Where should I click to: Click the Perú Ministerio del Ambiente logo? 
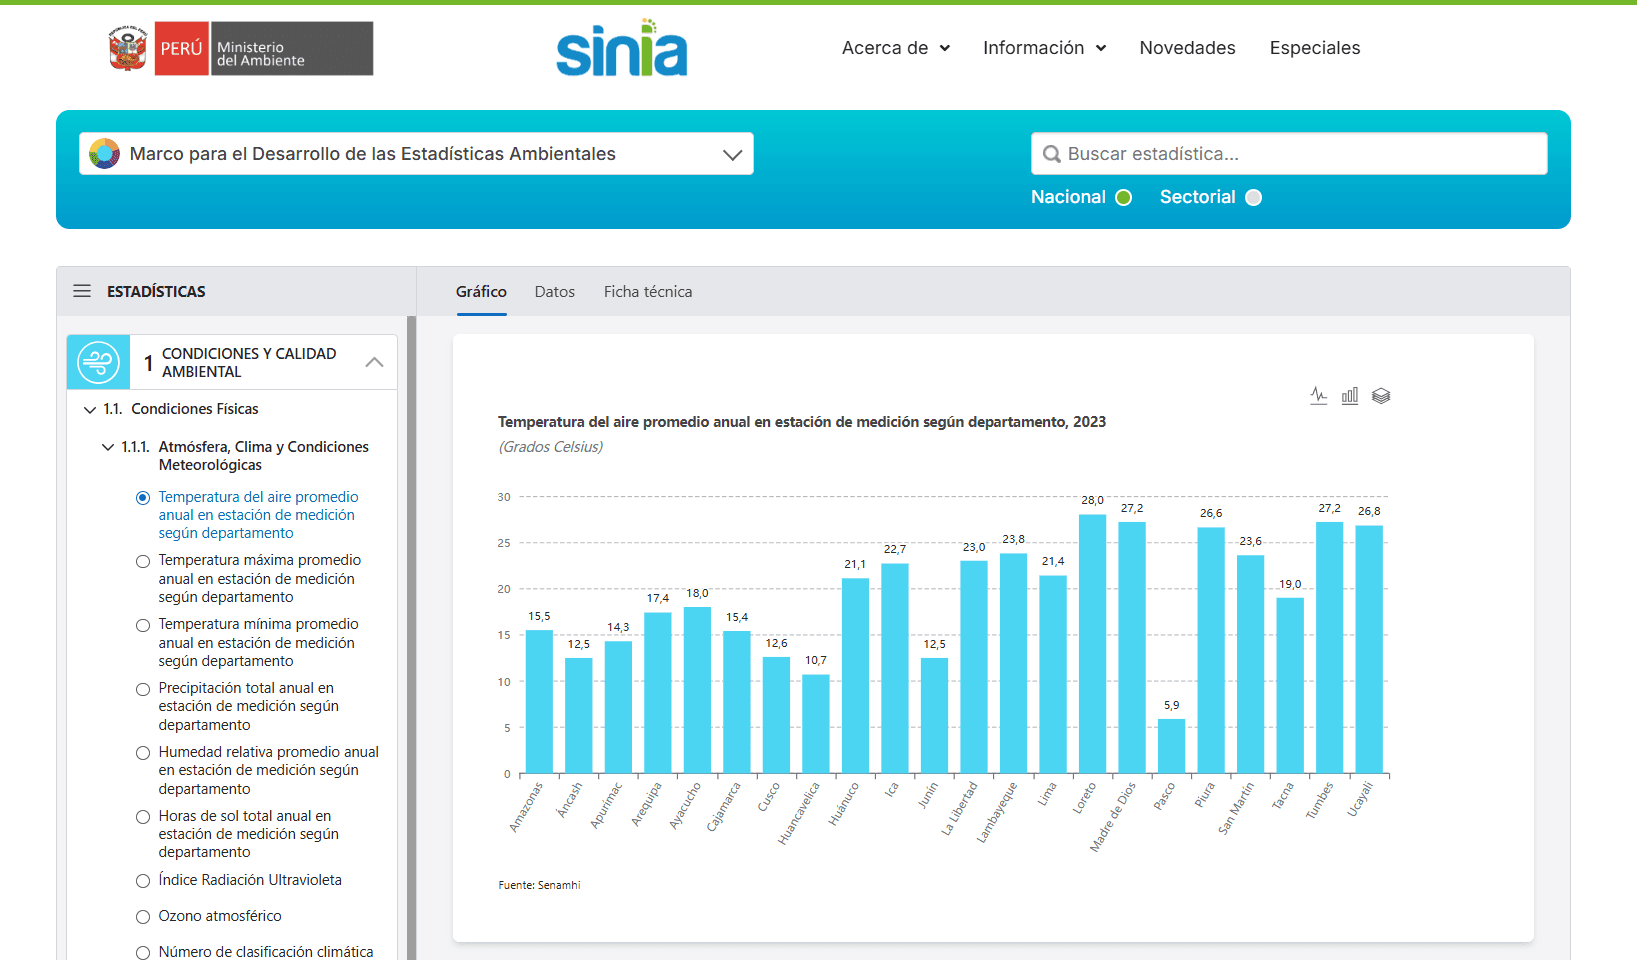coord(241,49)
